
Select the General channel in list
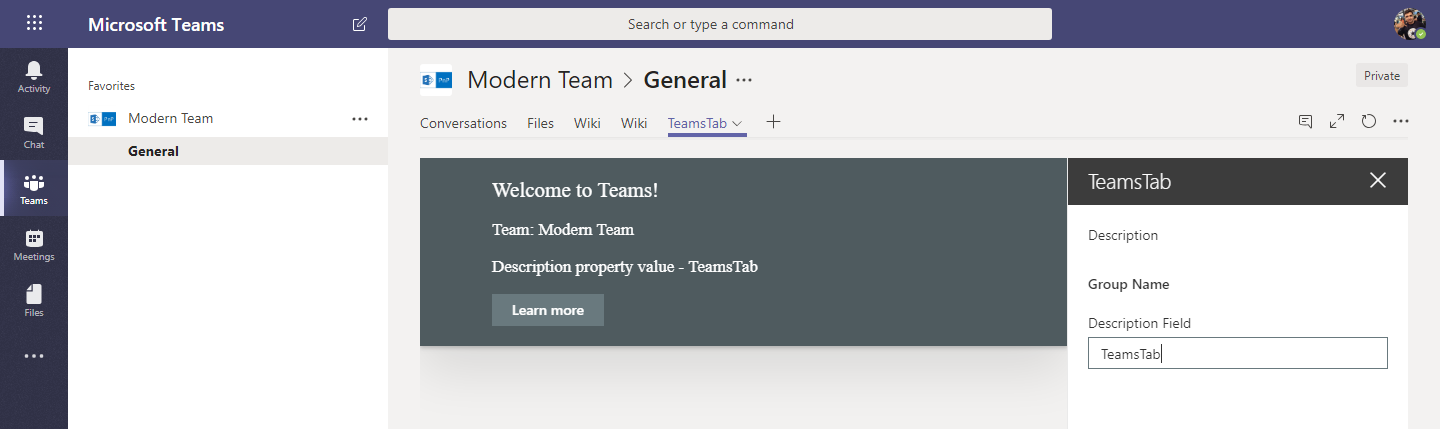153,151
